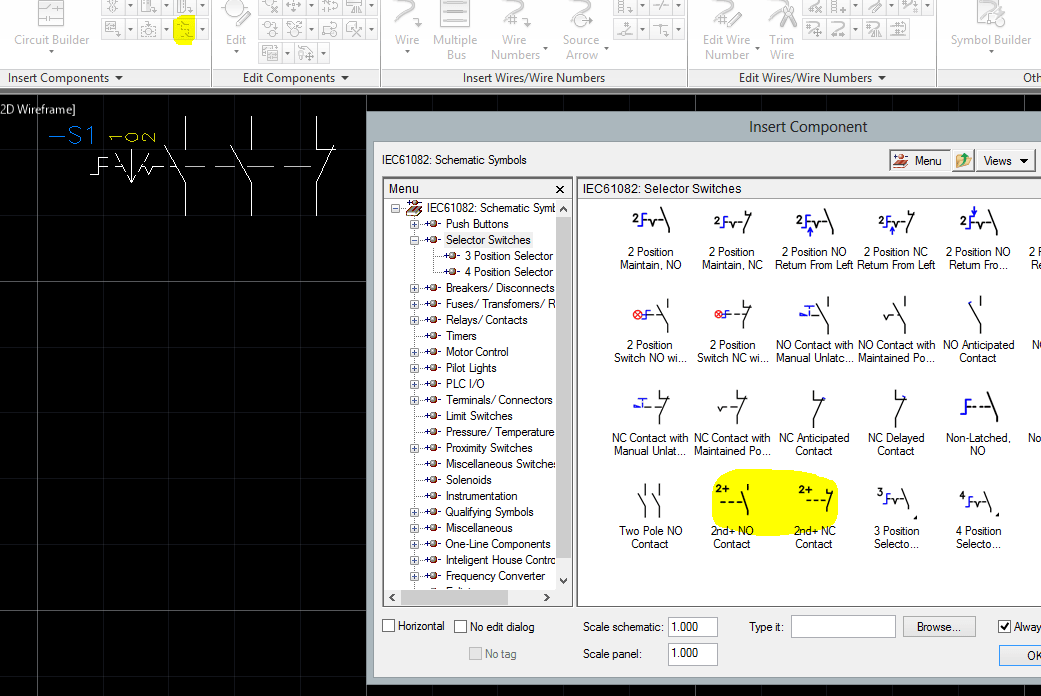Toggle the No edit dialog checkbox
The height and width of the screenshot is (696, 1041).
click(461, 627)
